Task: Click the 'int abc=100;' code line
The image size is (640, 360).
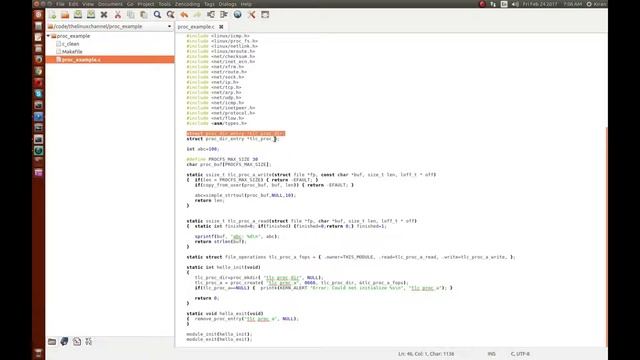Action: (x=203, y=149)
